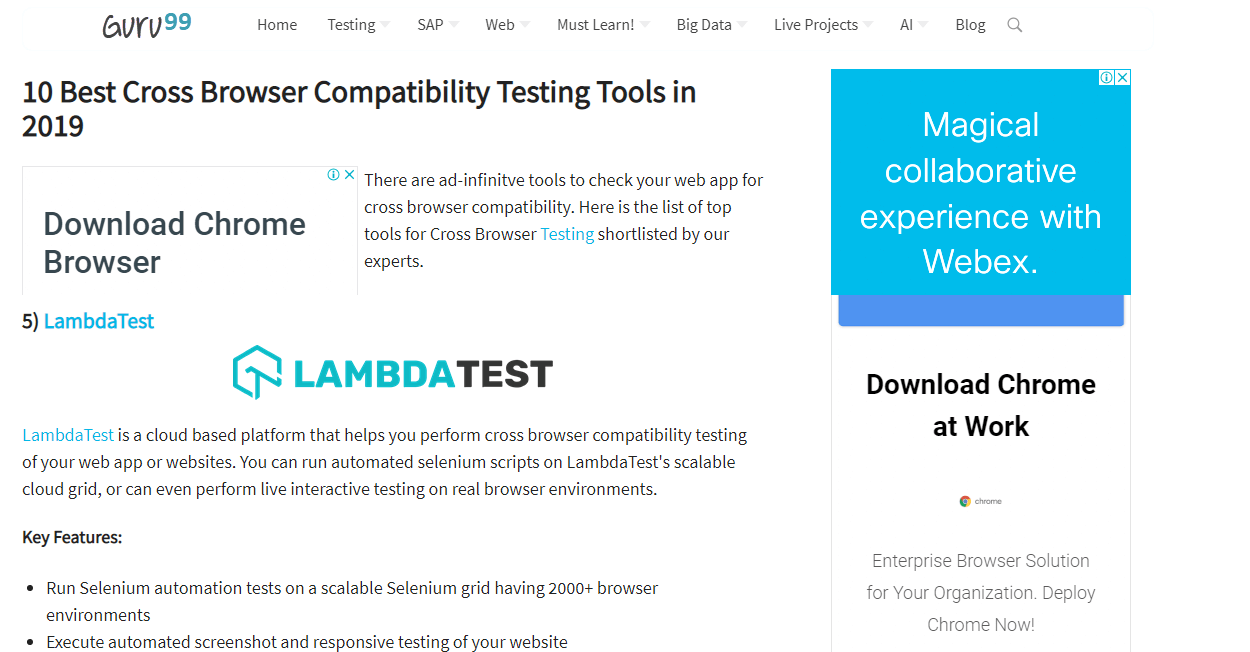The image size is (1250, 652).
Task: Go to Home in navigation
Action: [x=277, y=25]
